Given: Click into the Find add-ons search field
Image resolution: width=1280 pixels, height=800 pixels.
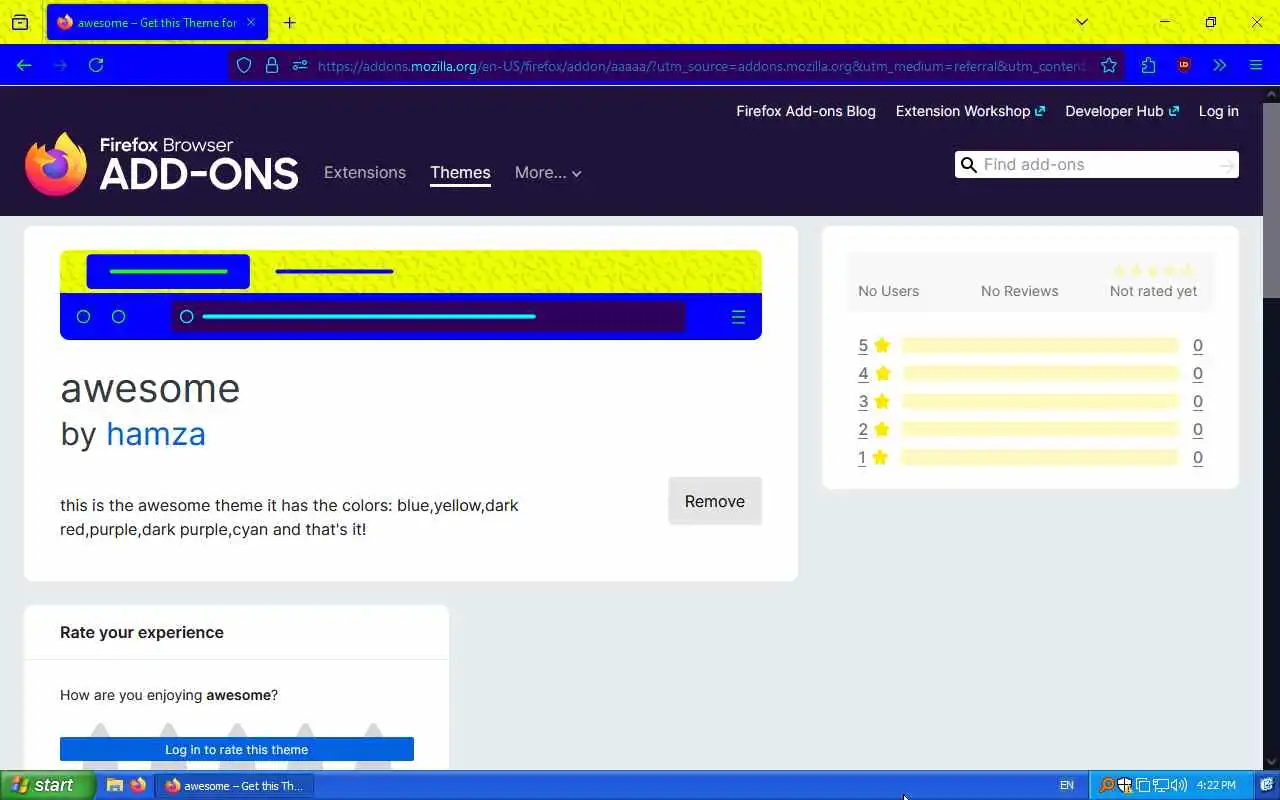Looking at the screenshot, I should click(1097, 165).
